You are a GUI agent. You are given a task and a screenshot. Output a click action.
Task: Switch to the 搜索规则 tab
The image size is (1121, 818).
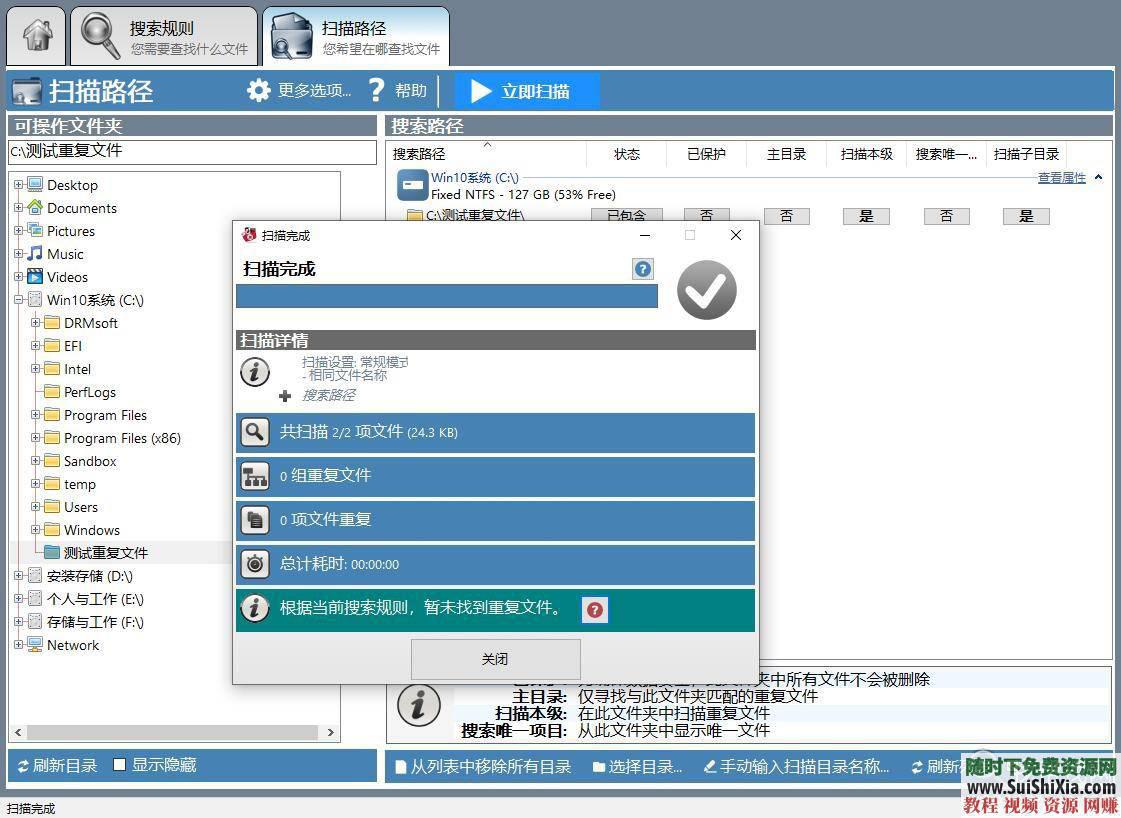tap(160, 35)
